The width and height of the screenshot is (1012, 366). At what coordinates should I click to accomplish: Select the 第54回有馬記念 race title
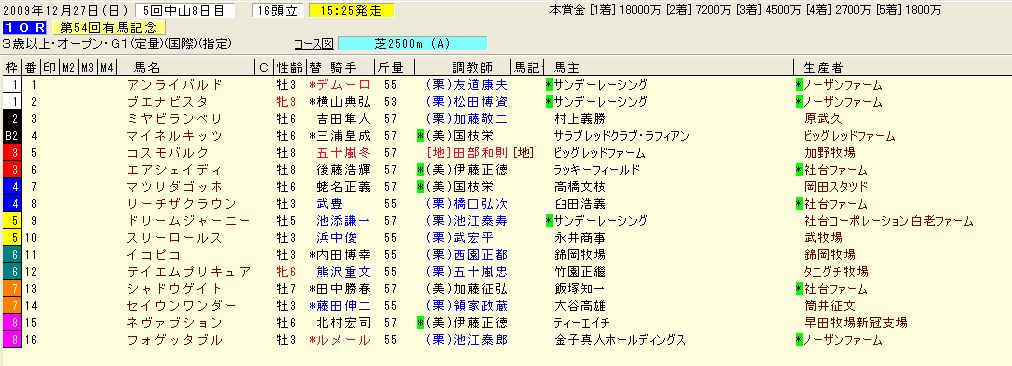(x=109, y=28)
